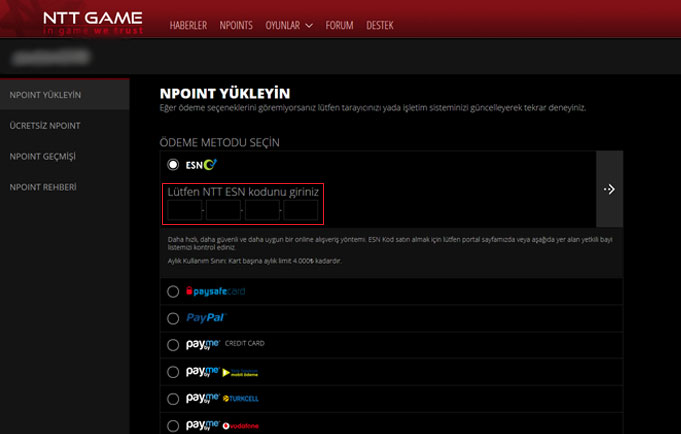Select the PayPal radio button

click(x=173, y=318)
